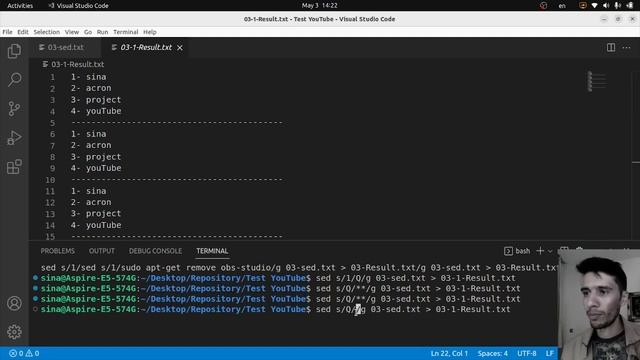This screenshot has width=640, height=360.
Task: Open editor More Actions ellipsis
Action: (x=626, y=47)
